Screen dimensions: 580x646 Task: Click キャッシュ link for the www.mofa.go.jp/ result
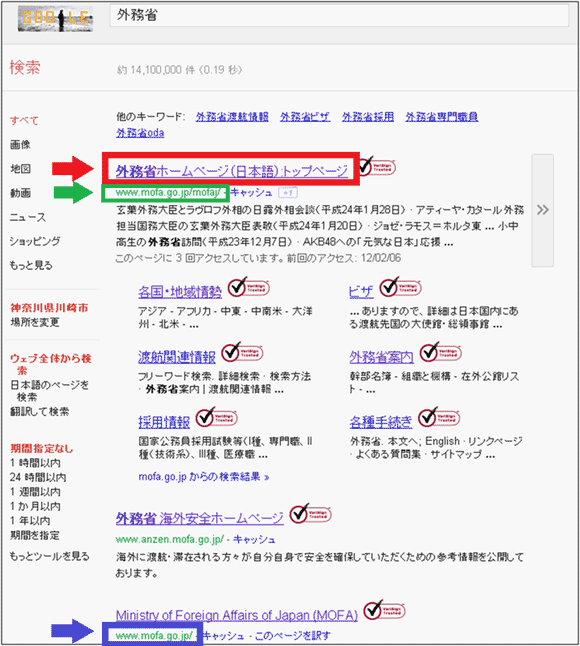click(x=224, y=636)
